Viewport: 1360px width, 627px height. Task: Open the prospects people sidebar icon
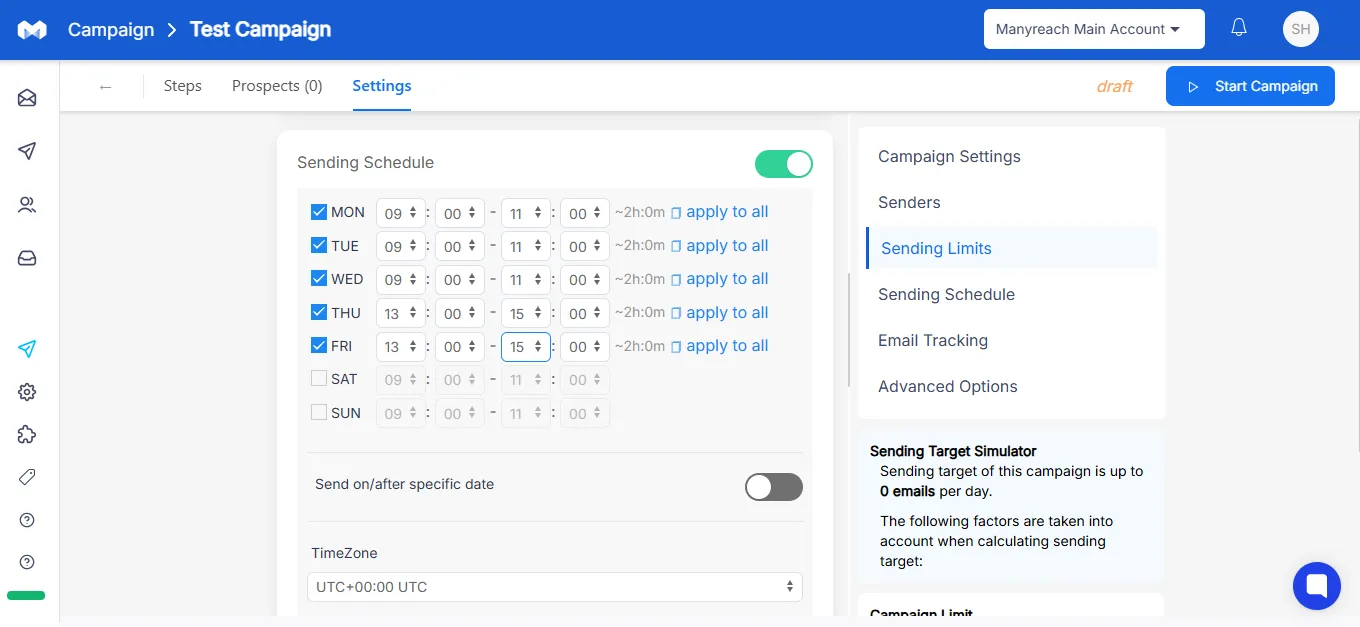coord(28,206)
